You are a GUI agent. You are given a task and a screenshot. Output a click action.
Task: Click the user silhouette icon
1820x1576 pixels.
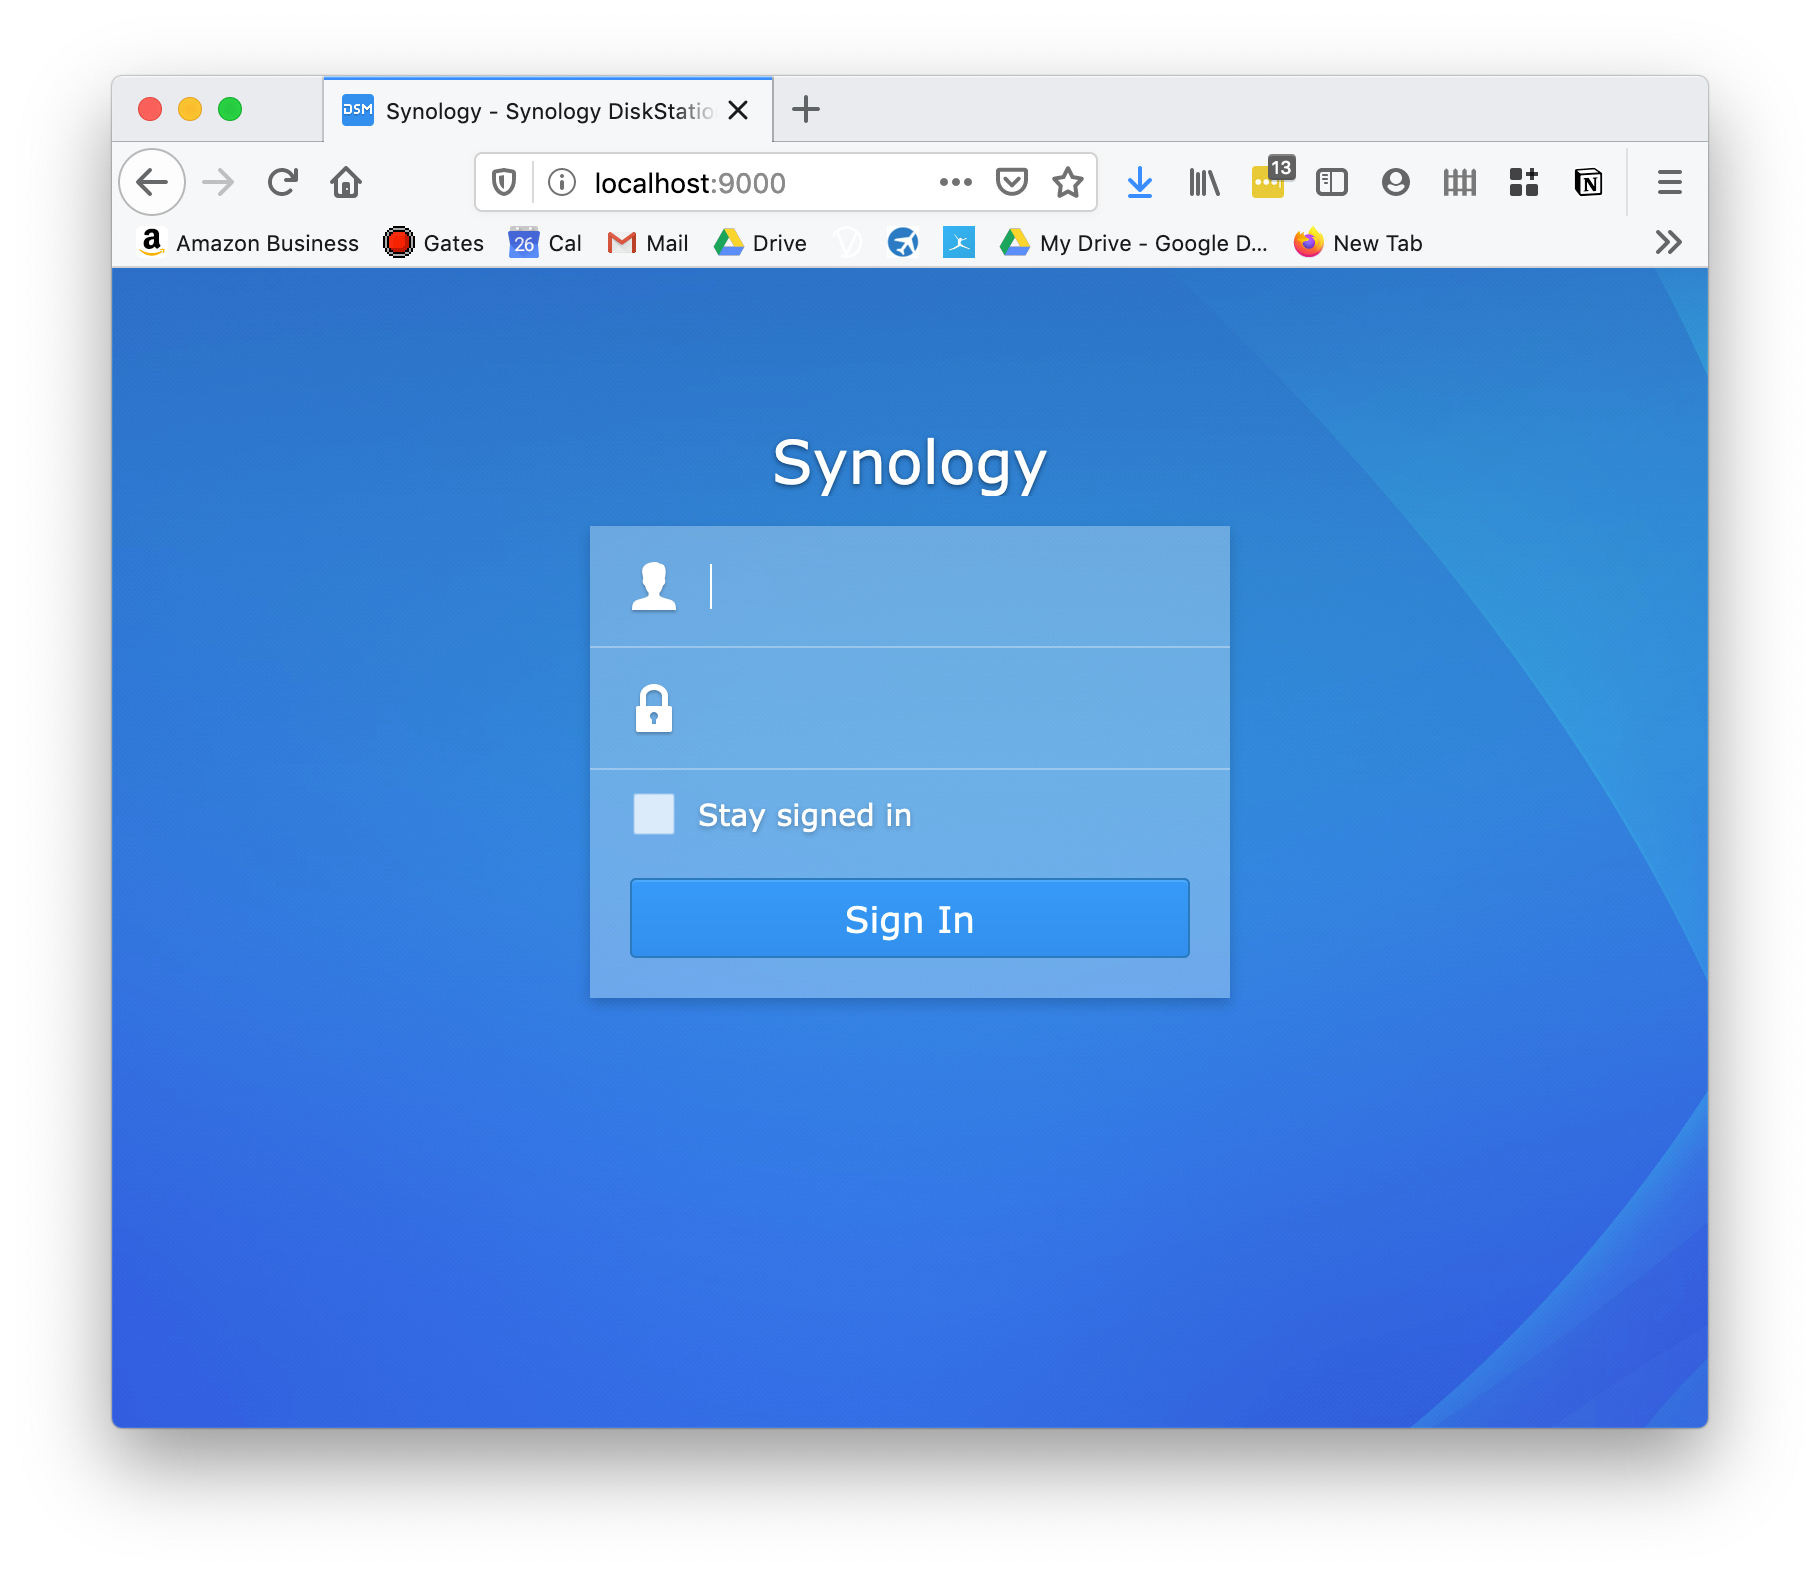(654, 586)
